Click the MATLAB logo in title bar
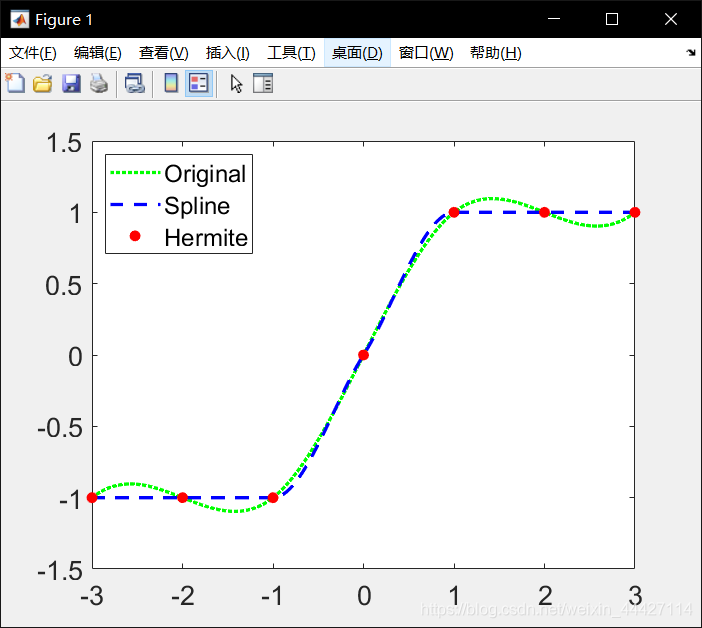 pyautogui.click(x=20, y=20)
